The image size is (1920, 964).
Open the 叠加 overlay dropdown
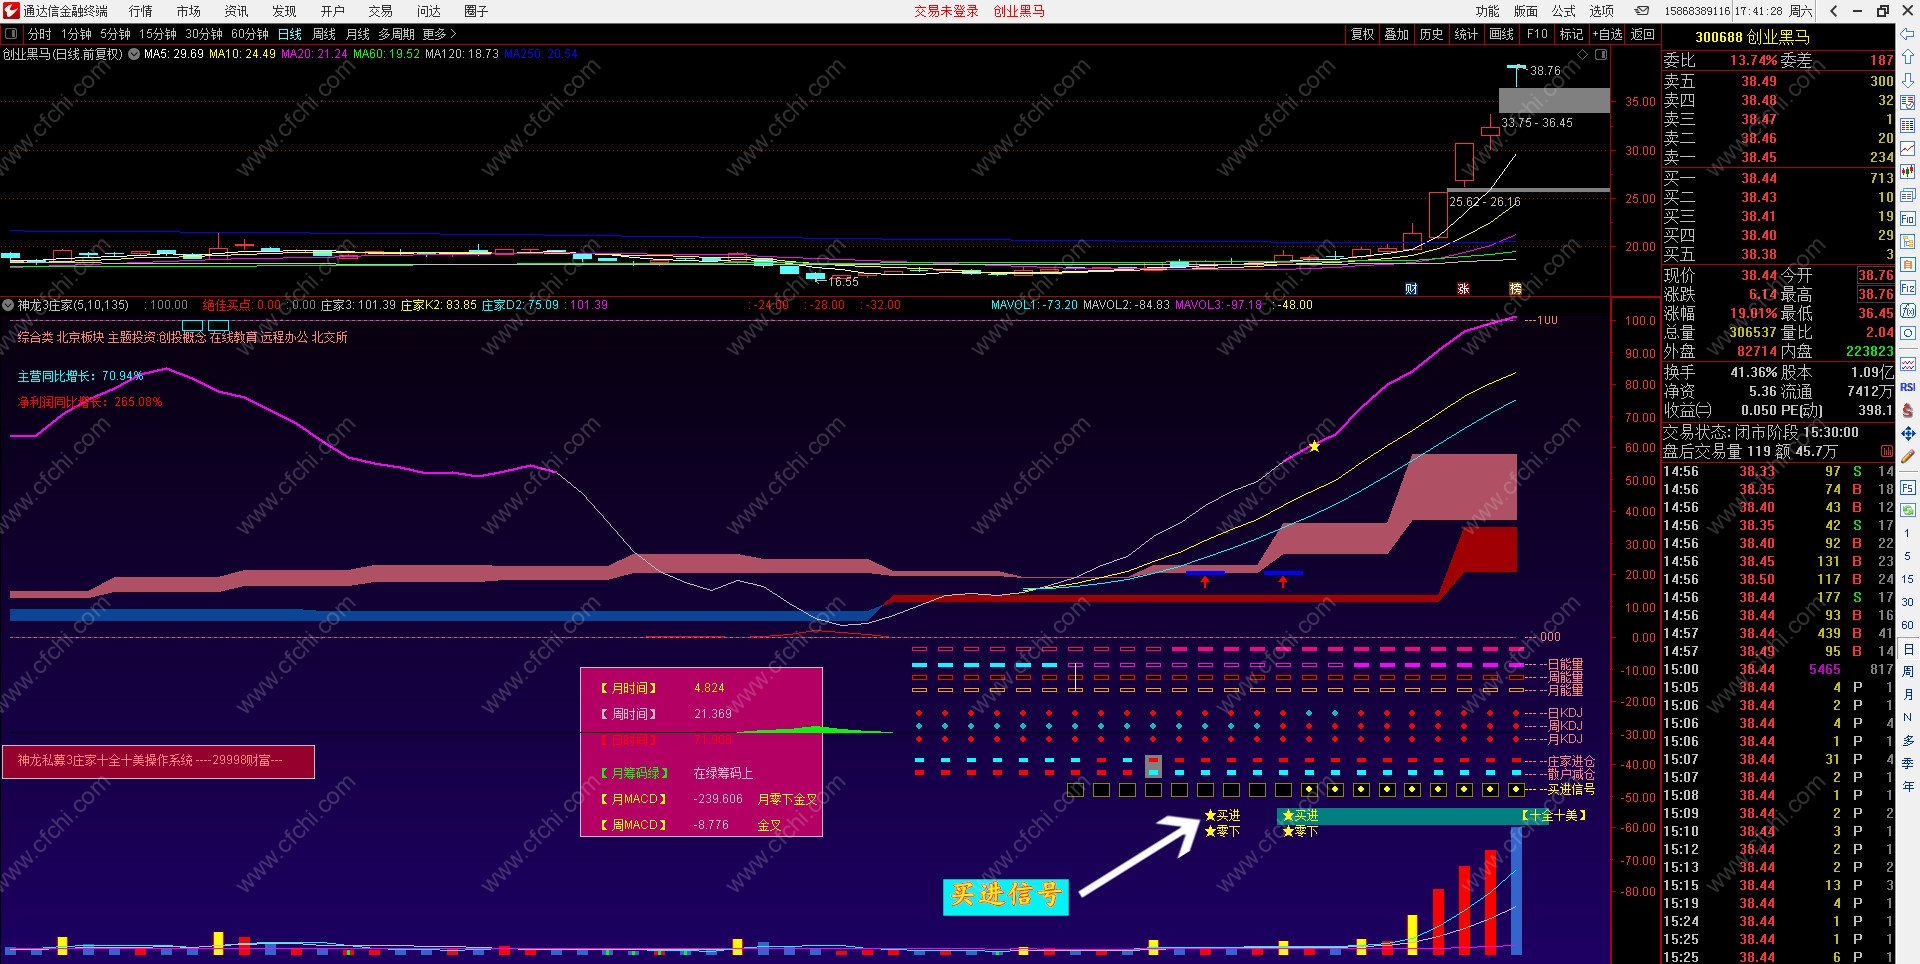pyautogui.click(x=1396, y=34)
